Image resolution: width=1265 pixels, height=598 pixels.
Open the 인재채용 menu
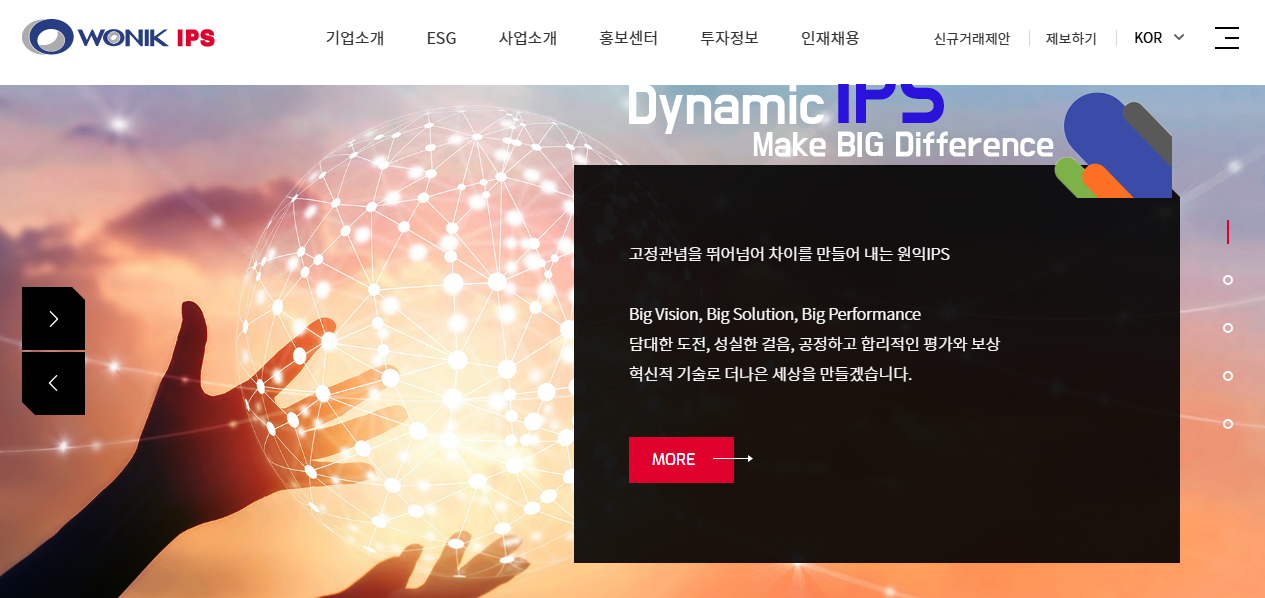(x=830, y=38)
